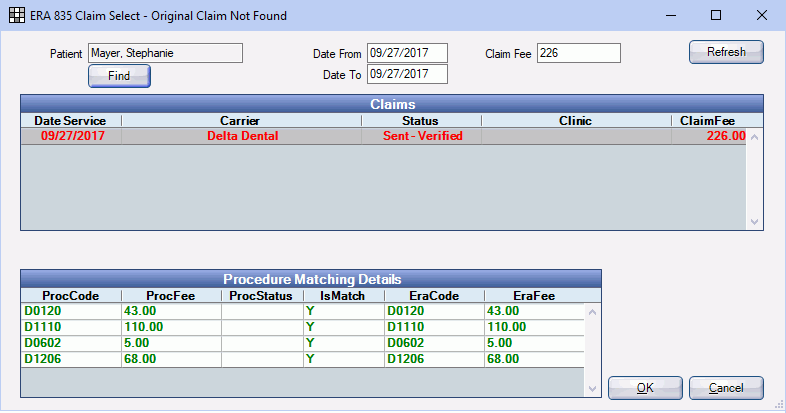Click IsMatch Y in D1206 row
This screenshot has height=413, width=786.
(343, 359)
